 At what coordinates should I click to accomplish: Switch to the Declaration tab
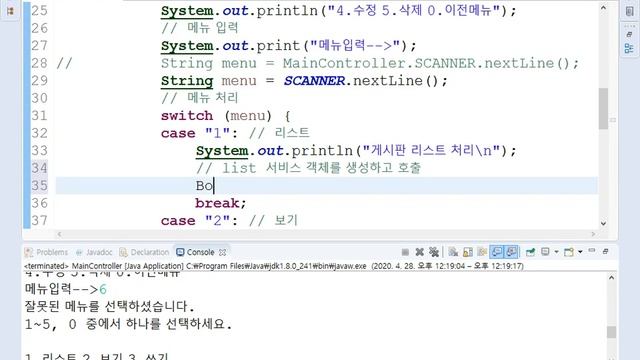point(144,252)
